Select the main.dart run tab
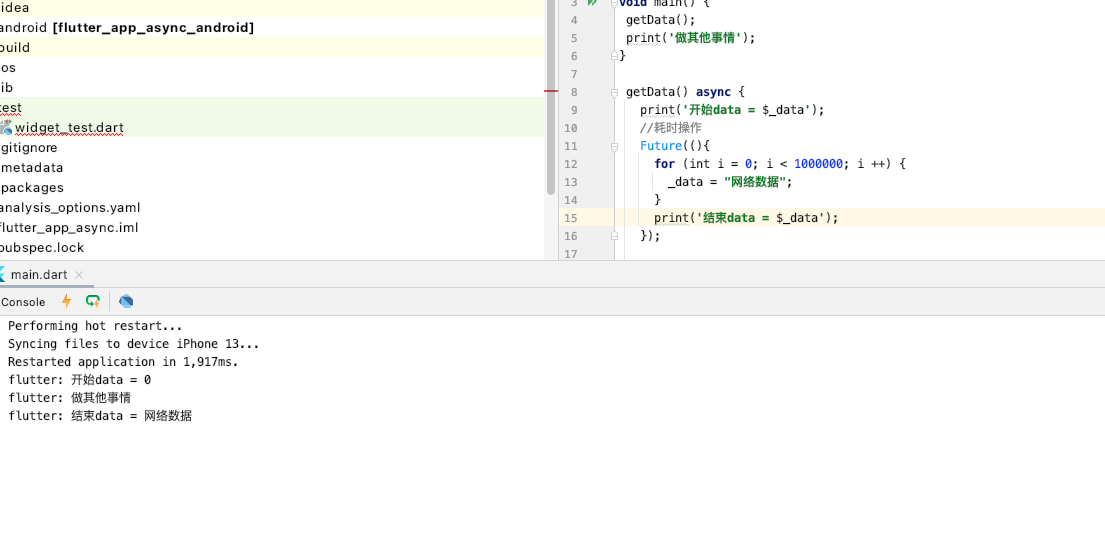The height and width of the screenshot is (557, 1105). [39, 275]
